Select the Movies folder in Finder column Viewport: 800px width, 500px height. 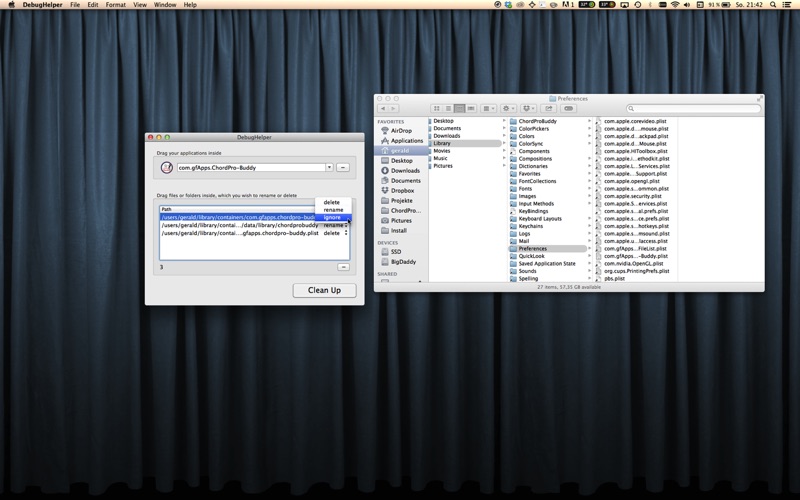click(x=442, y=151)
